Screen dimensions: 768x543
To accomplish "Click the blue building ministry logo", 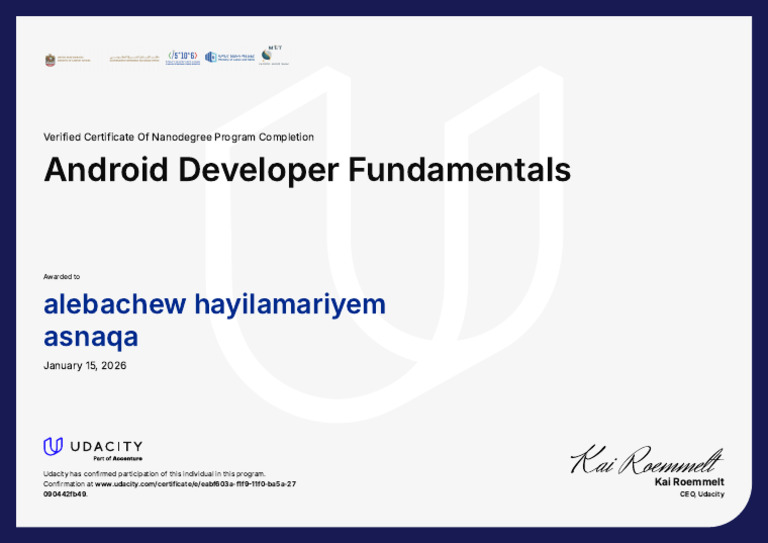I will click(x=230, y=57).
